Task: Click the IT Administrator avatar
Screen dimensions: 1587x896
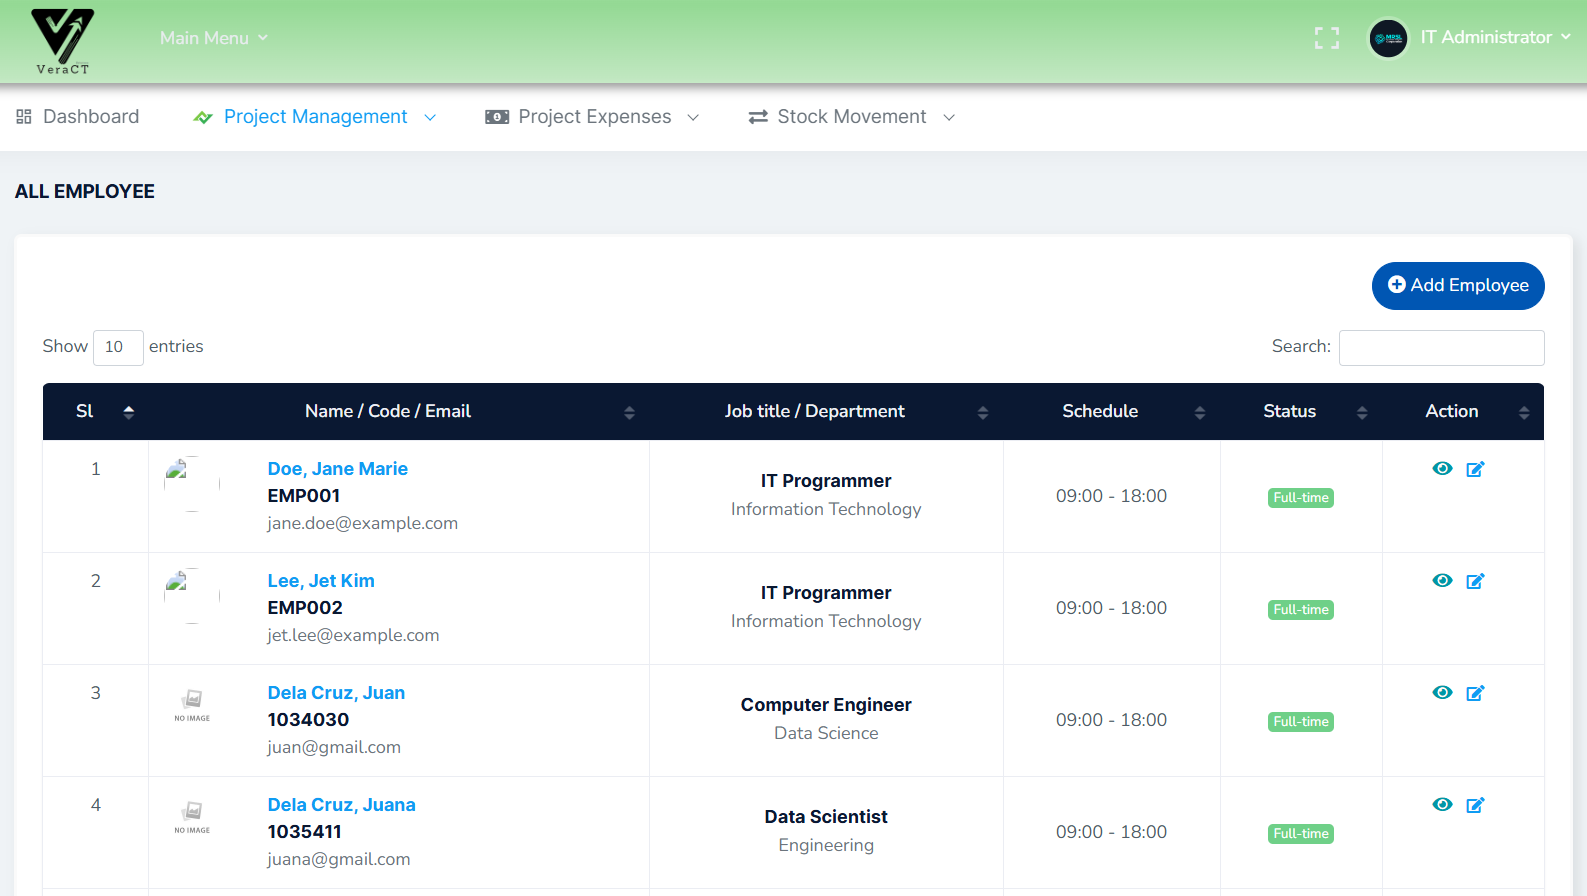Action: (x=1388, y=39)
